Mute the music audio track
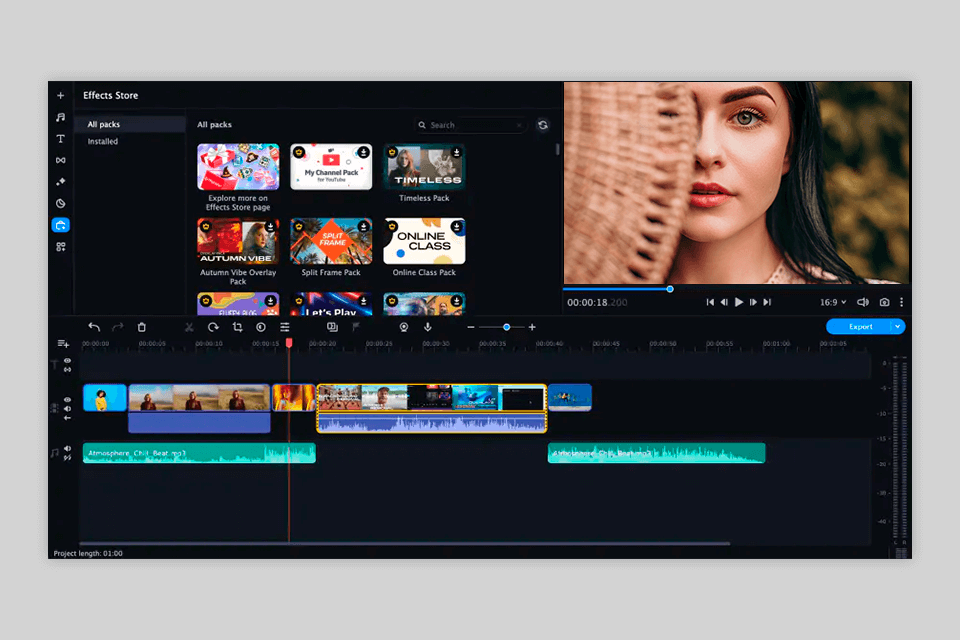 point(67,448)
